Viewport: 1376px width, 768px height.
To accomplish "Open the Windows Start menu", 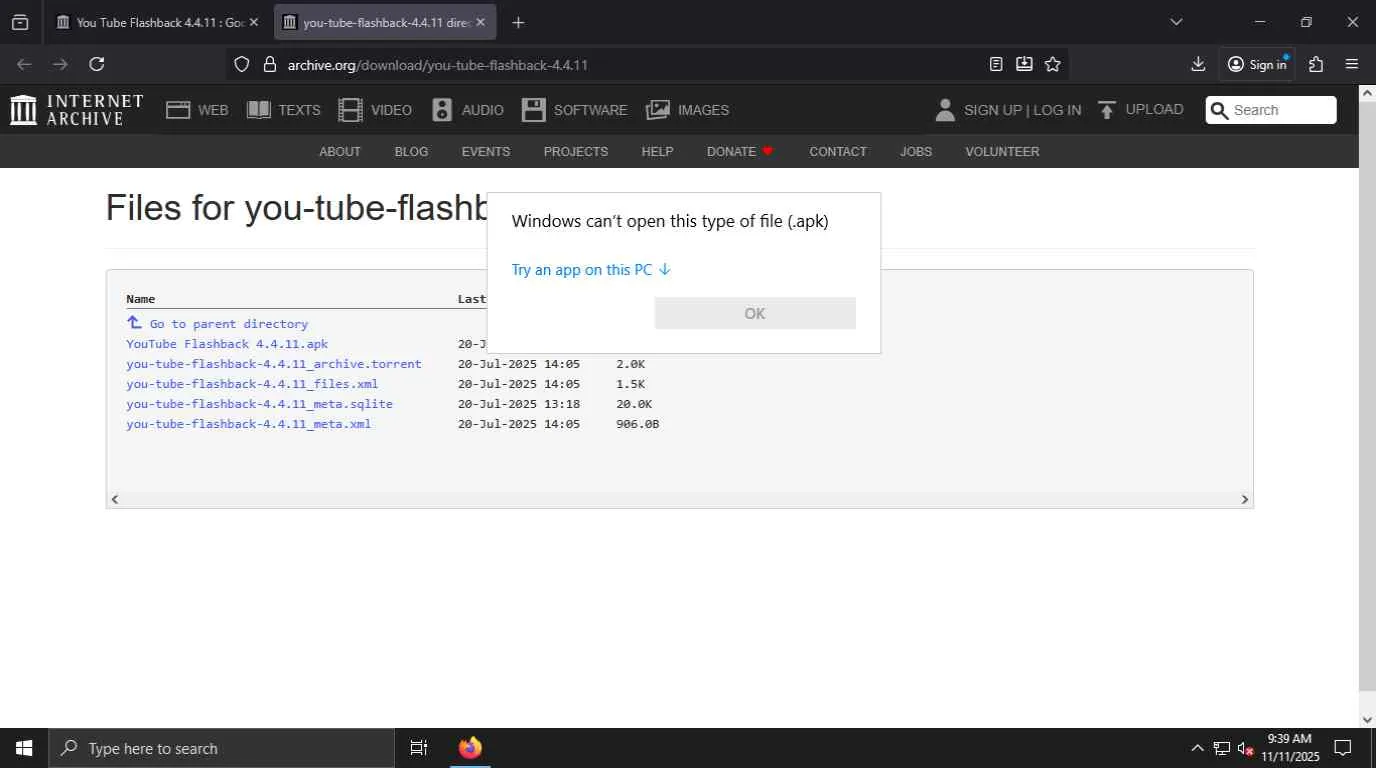I will click(x=24, y=748).
